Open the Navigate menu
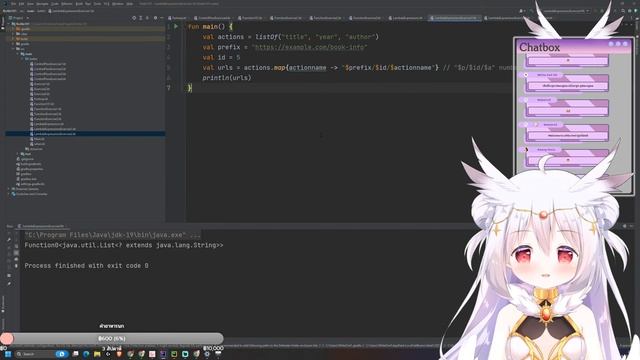Viewport: 640px width, 360px height. click(x=42, y=4)
